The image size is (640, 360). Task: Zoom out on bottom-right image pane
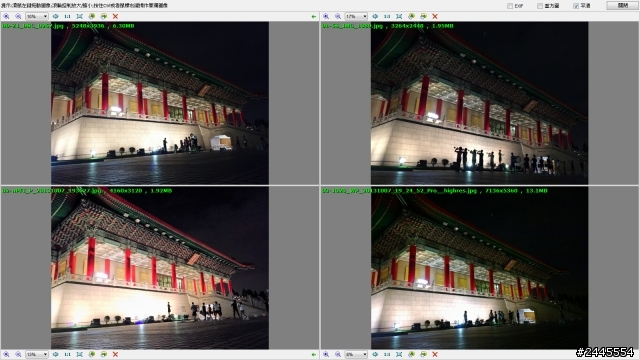coord(338,354)
